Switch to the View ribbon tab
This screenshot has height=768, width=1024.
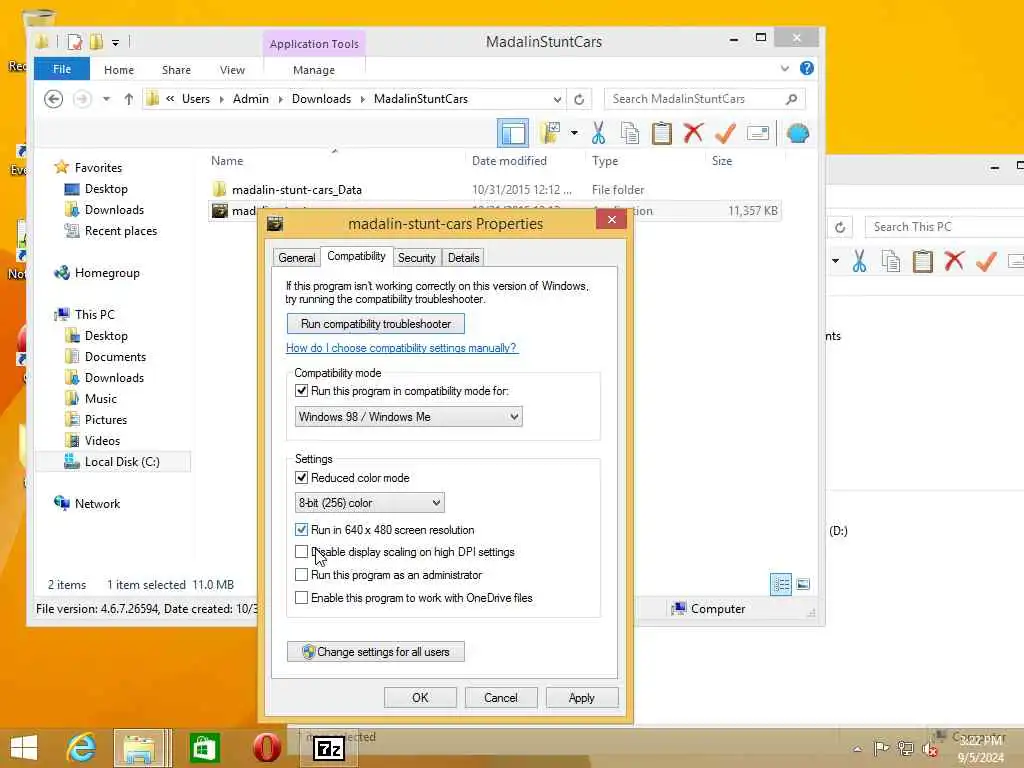232,70
